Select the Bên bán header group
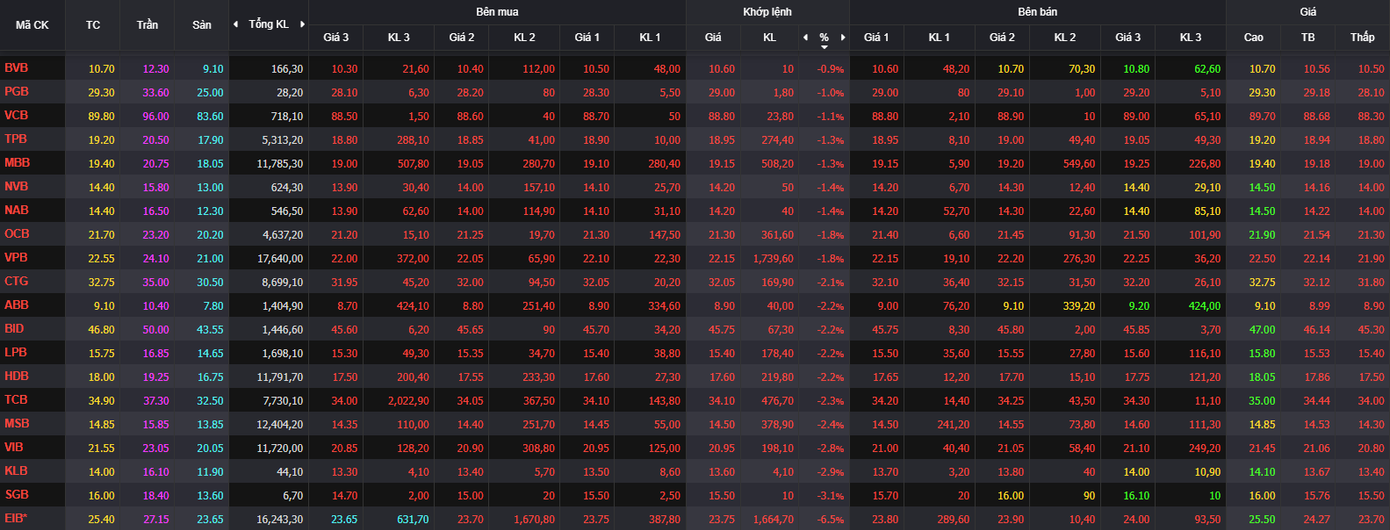 [x=1037, y=12]
